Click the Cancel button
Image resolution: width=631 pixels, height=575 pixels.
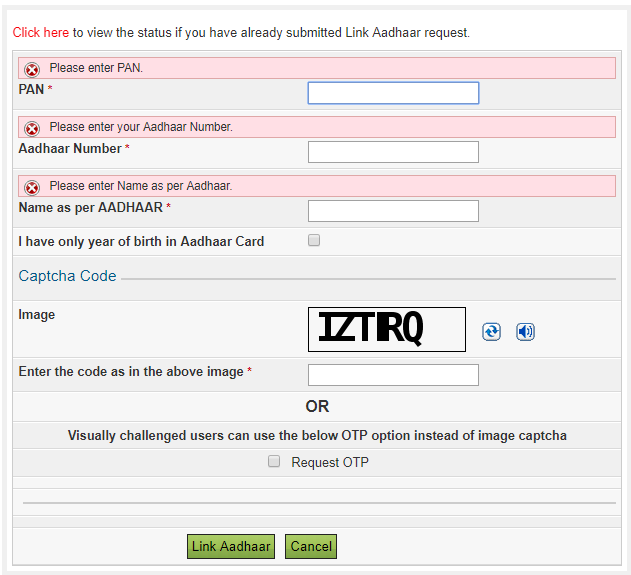click(x=311, y=546)
